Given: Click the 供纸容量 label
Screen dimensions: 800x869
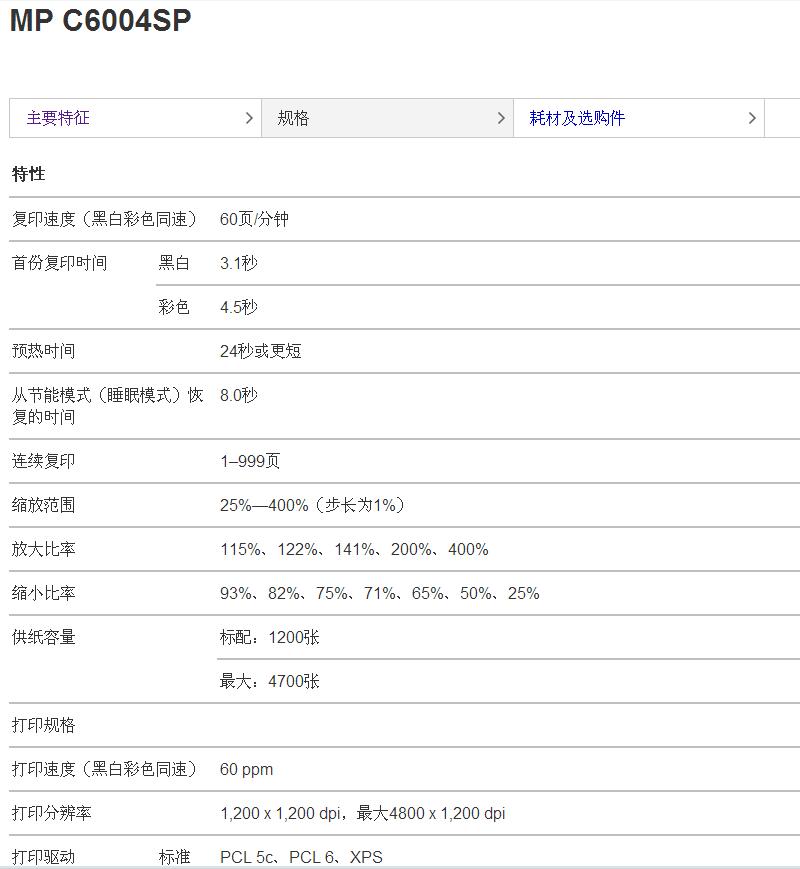Looking at the screenshot, I should tap(43, 637).
